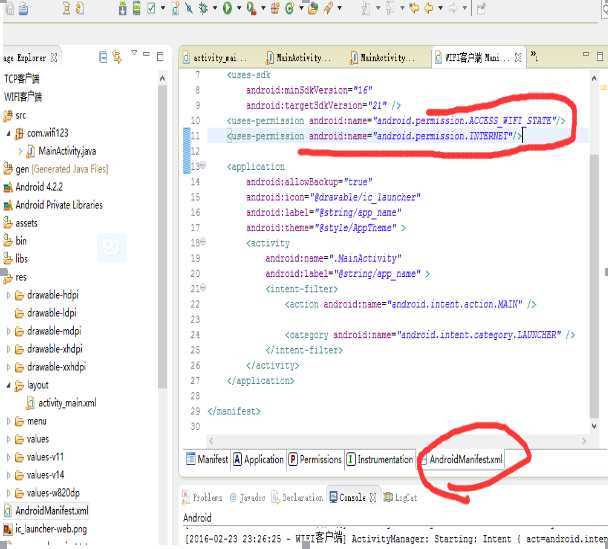Toggle code folding on activity line 18
608x549 pixels.
pos(203,242)
